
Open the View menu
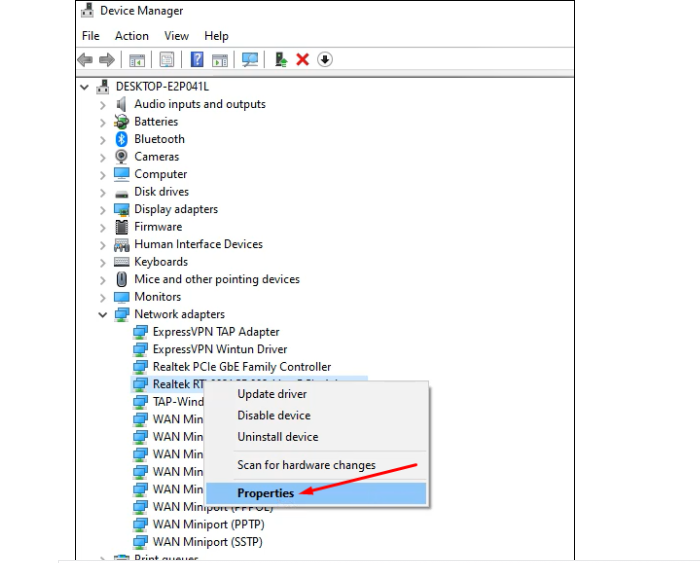pos(176,36)
